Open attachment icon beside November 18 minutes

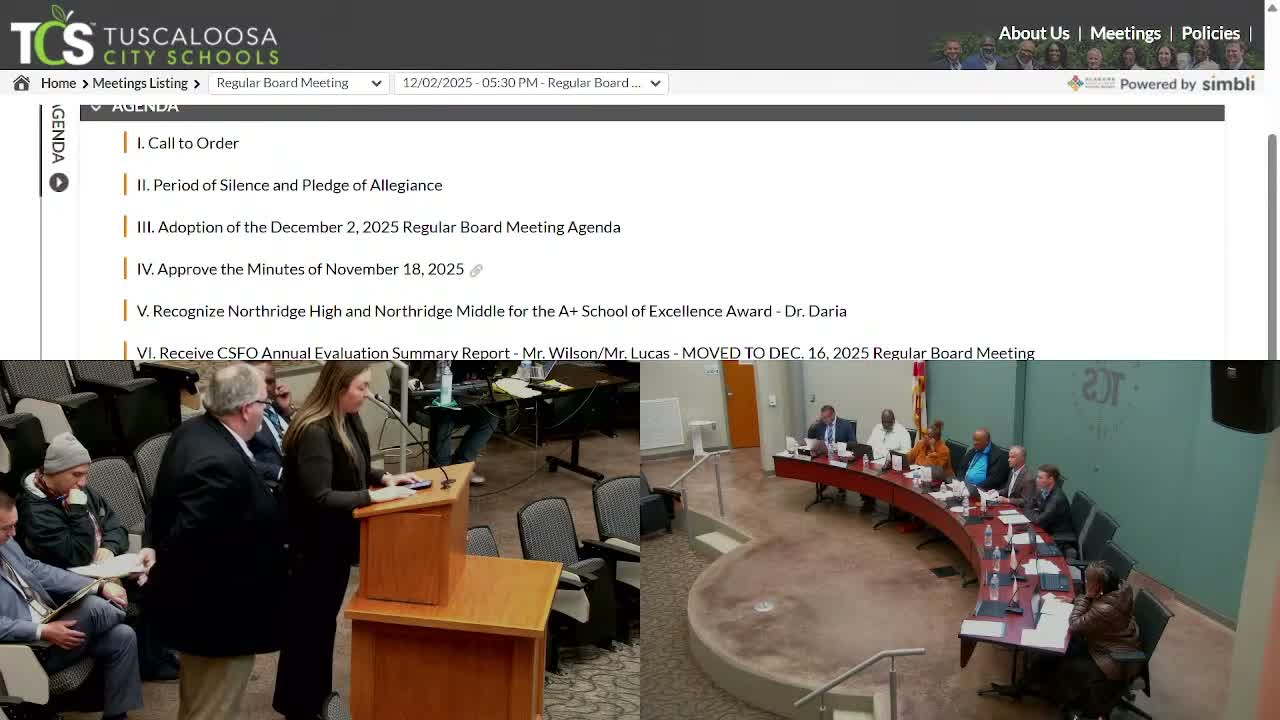click(x=476, y=270)
